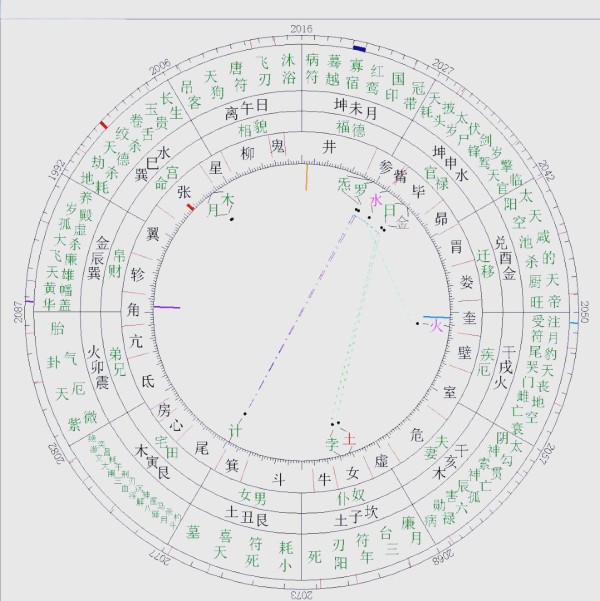Select the green 木 (Jupiter) planet symbol

pyautogui.click(x=228, y=199)
